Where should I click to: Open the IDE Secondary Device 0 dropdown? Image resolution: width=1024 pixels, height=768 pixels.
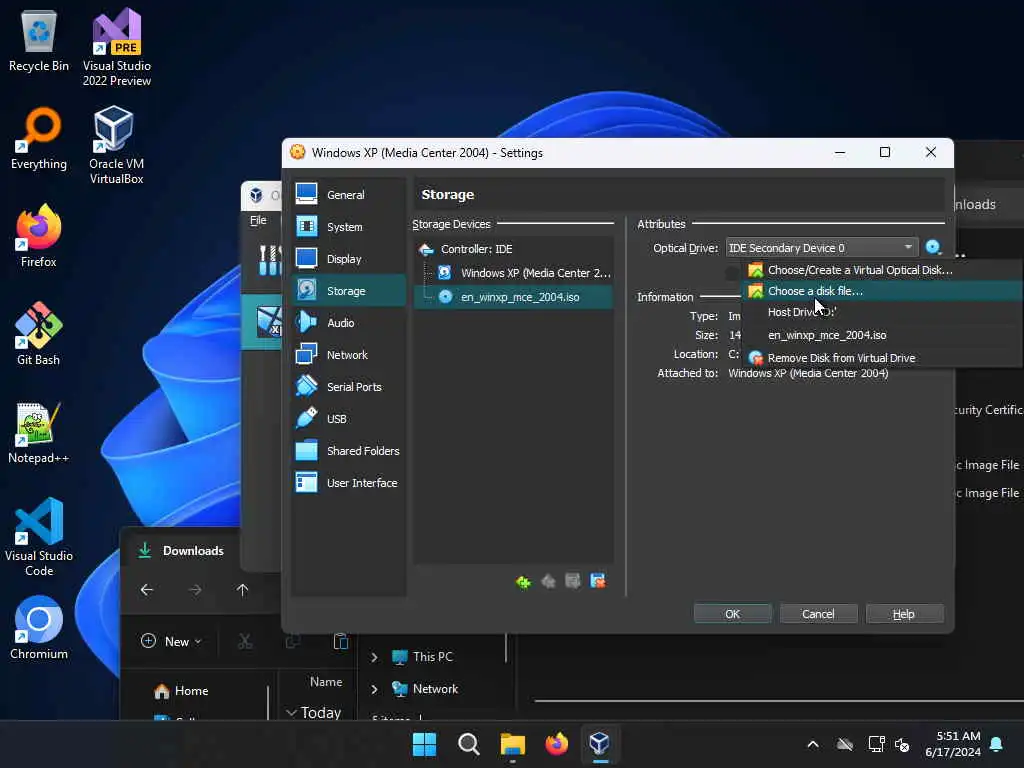(x=822, y=248)
